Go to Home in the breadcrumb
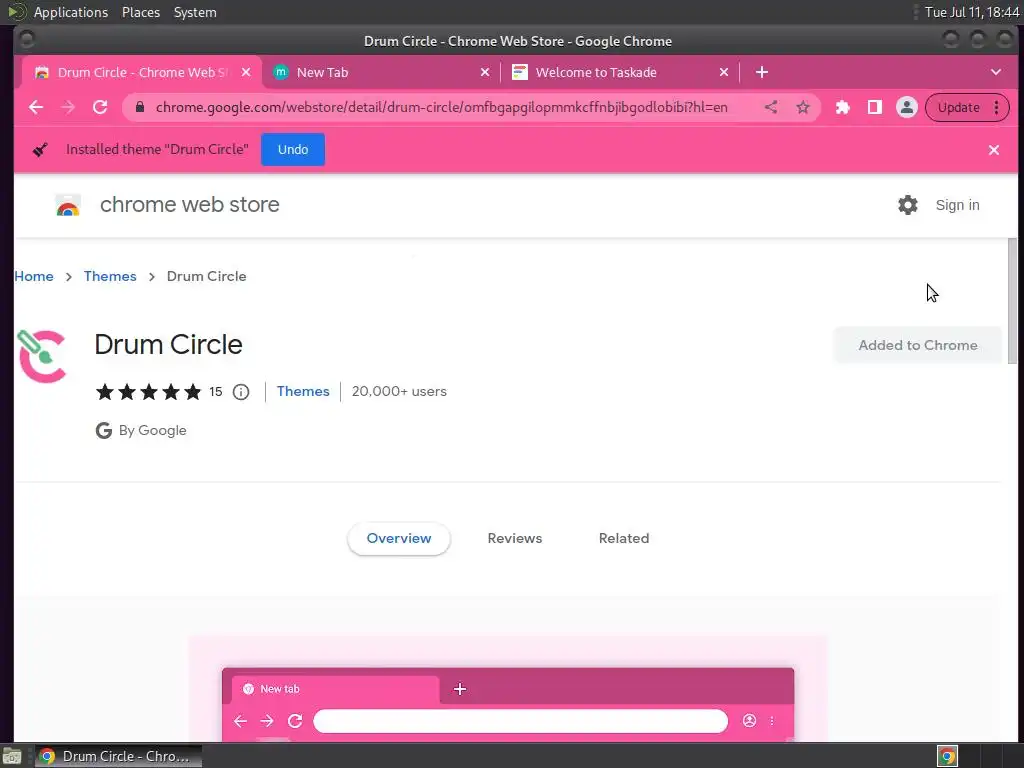 (x=34, y=276)
